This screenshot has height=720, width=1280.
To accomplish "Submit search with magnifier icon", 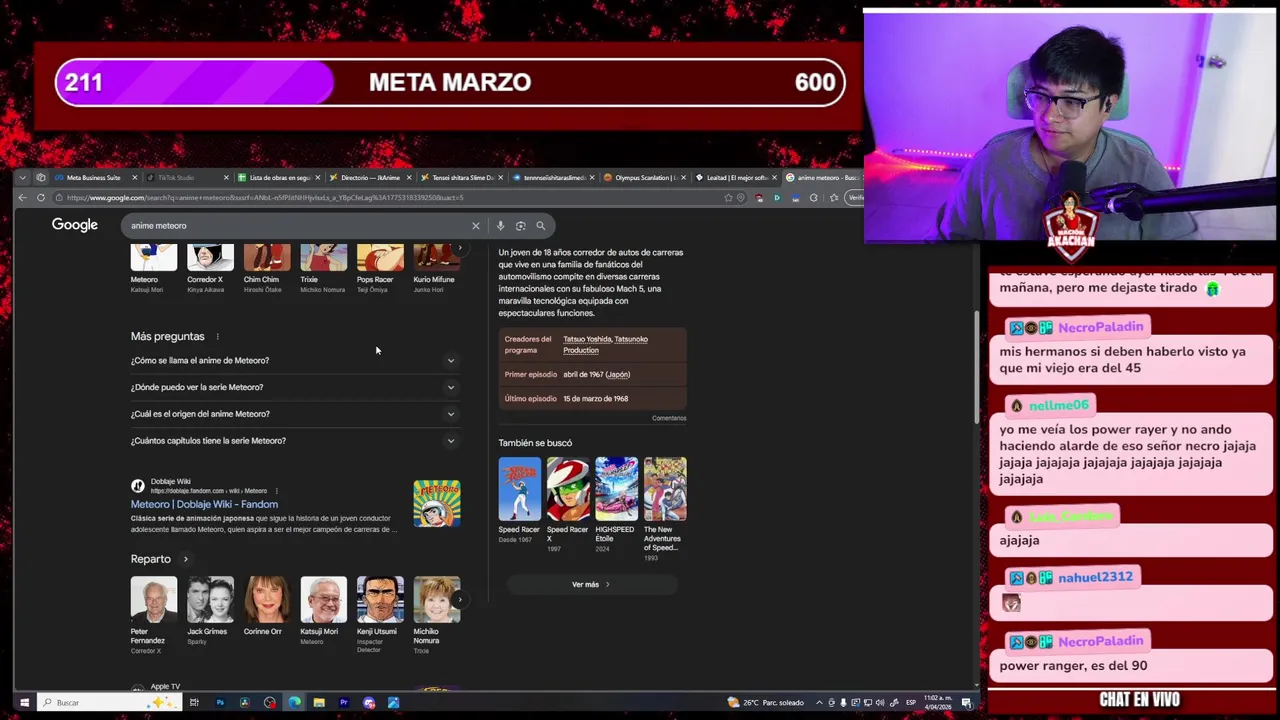I will pos(541,226).
